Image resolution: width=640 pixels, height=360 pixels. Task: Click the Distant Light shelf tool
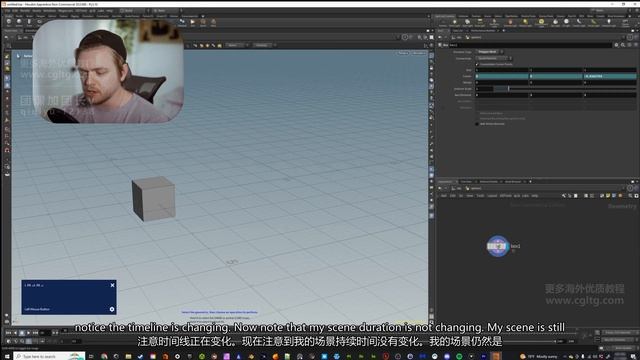pyautogui.click(x=510, y=22)
